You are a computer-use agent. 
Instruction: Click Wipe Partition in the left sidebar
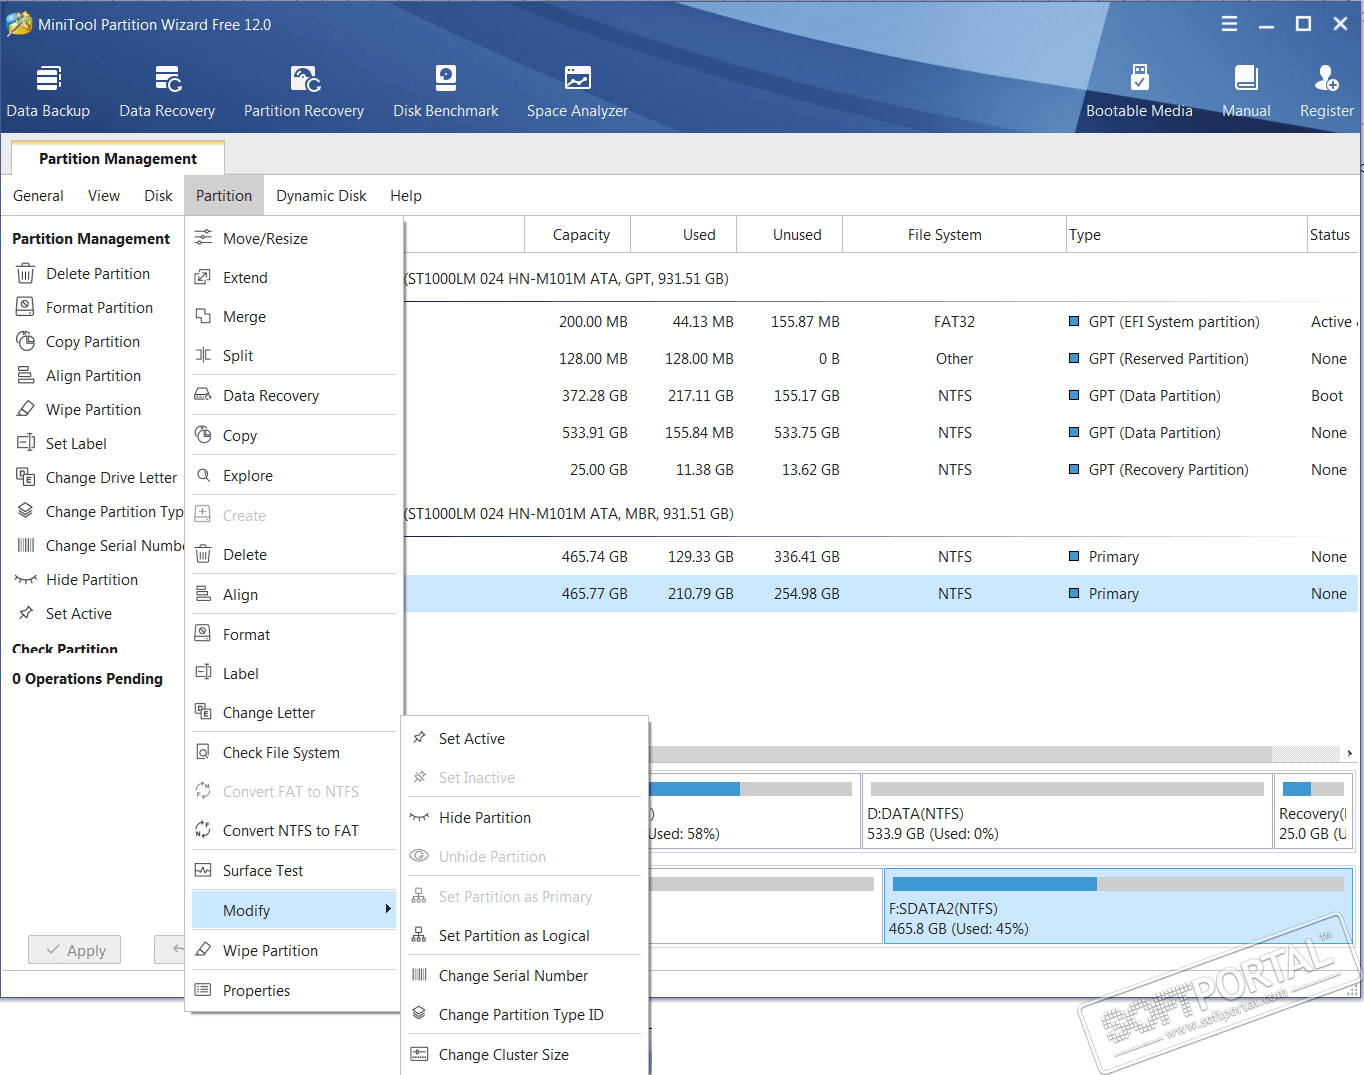click(x=93, y=410)
